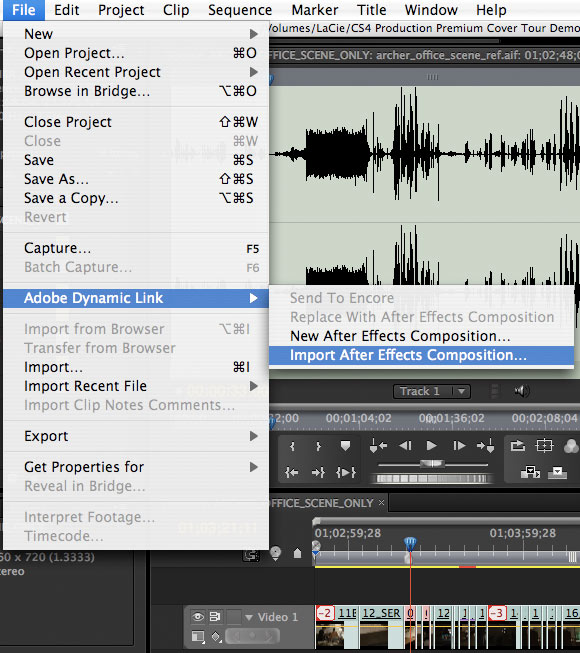Expand the Import Recent File submenu

tap(136, 386)
